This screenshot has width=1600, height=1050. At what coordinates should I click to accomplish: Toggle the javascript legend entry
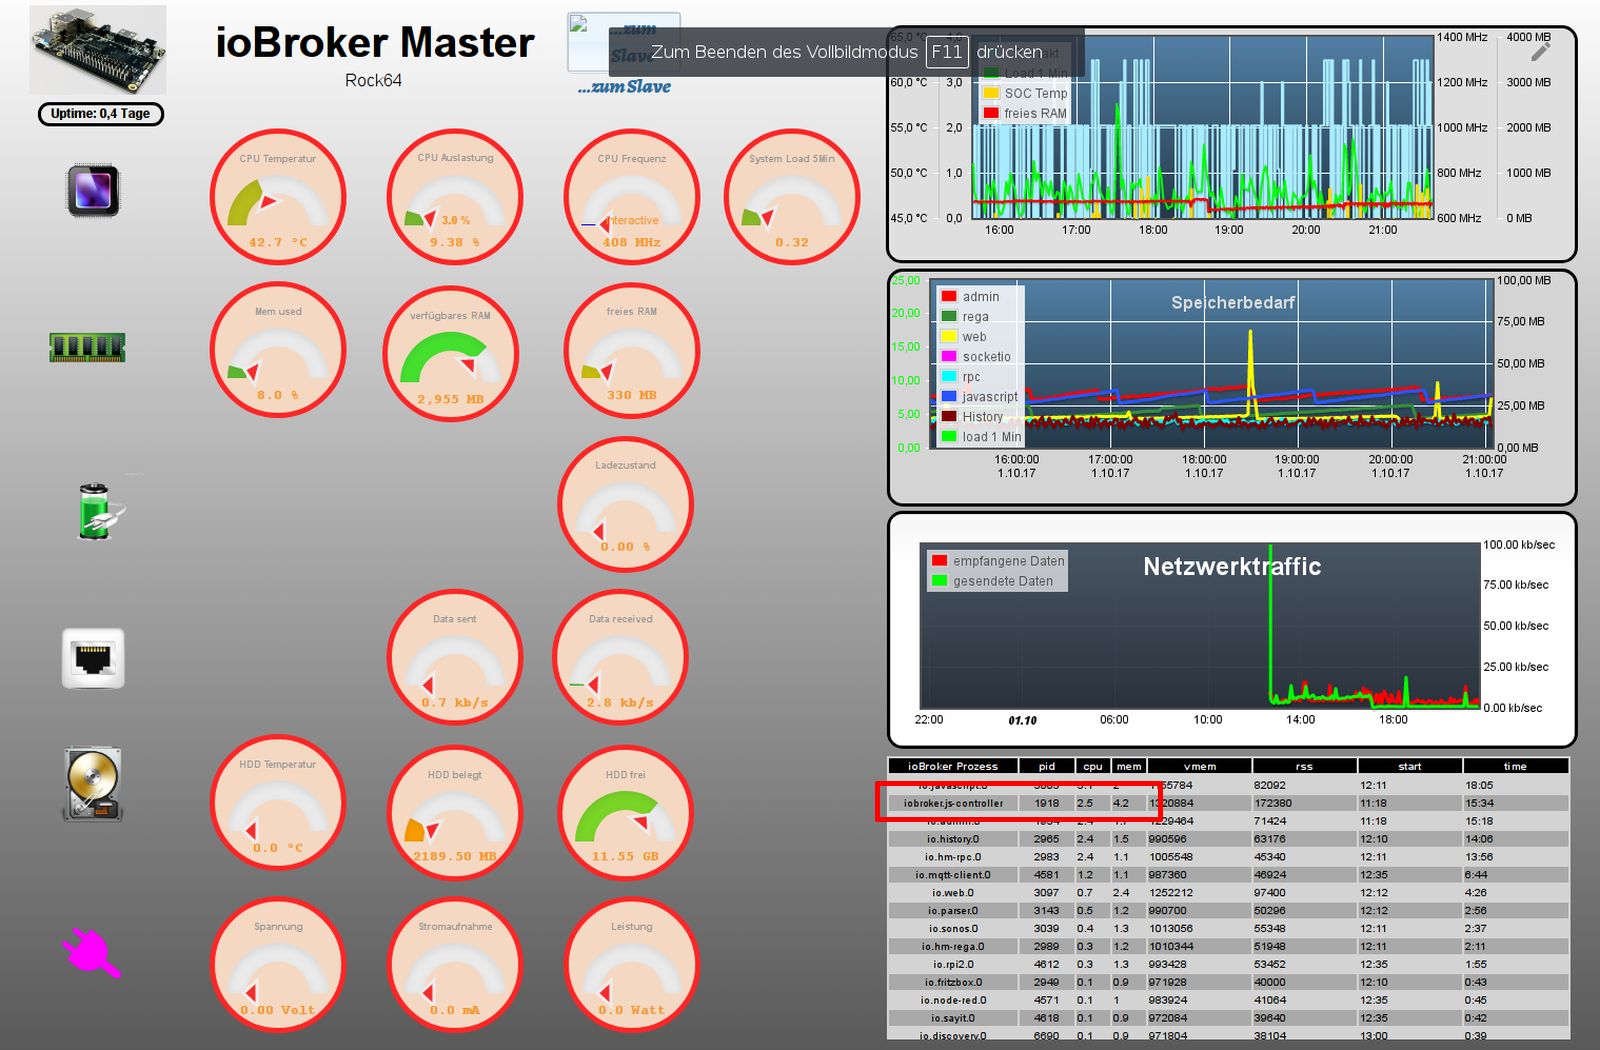[980, 397]
